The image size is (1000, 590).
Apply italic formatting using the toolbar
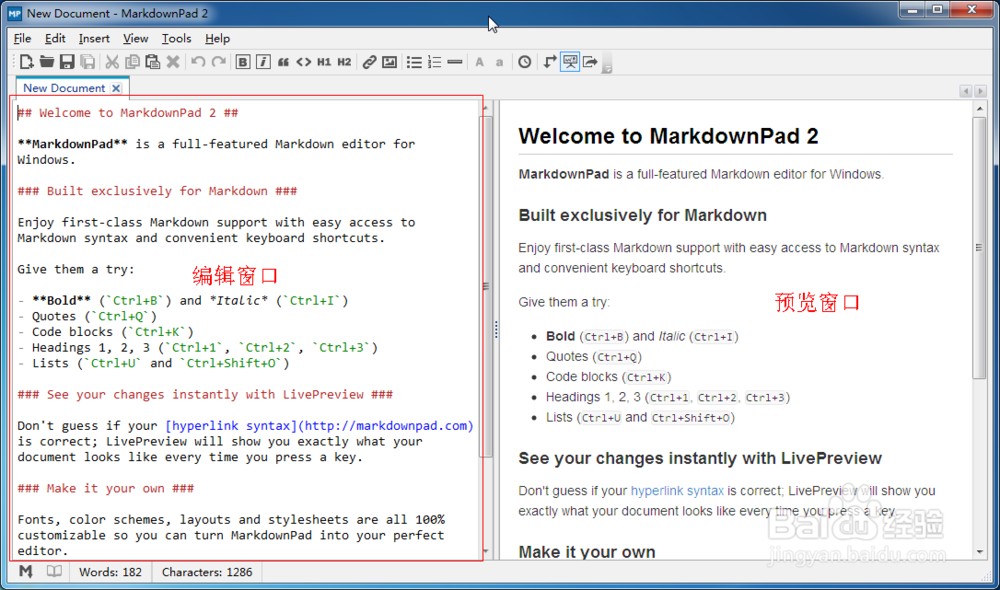tap(262, 61)
